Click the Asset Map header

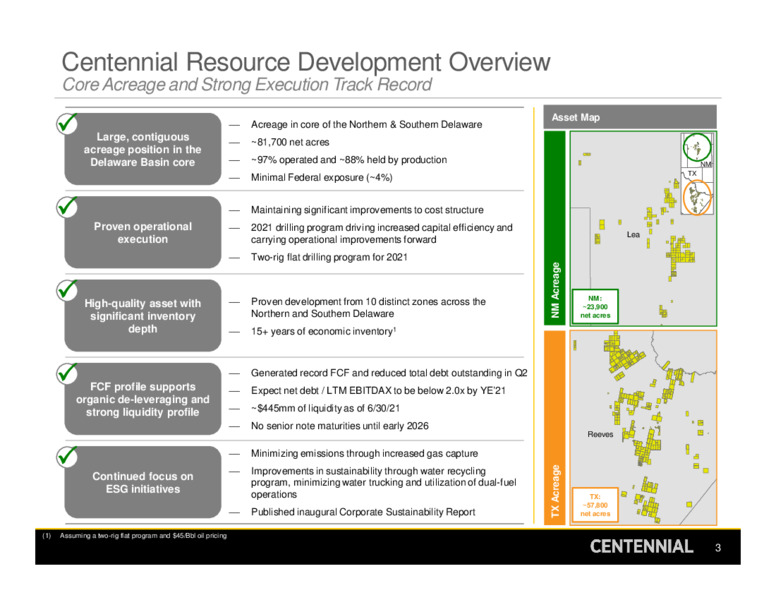[630, 117]
